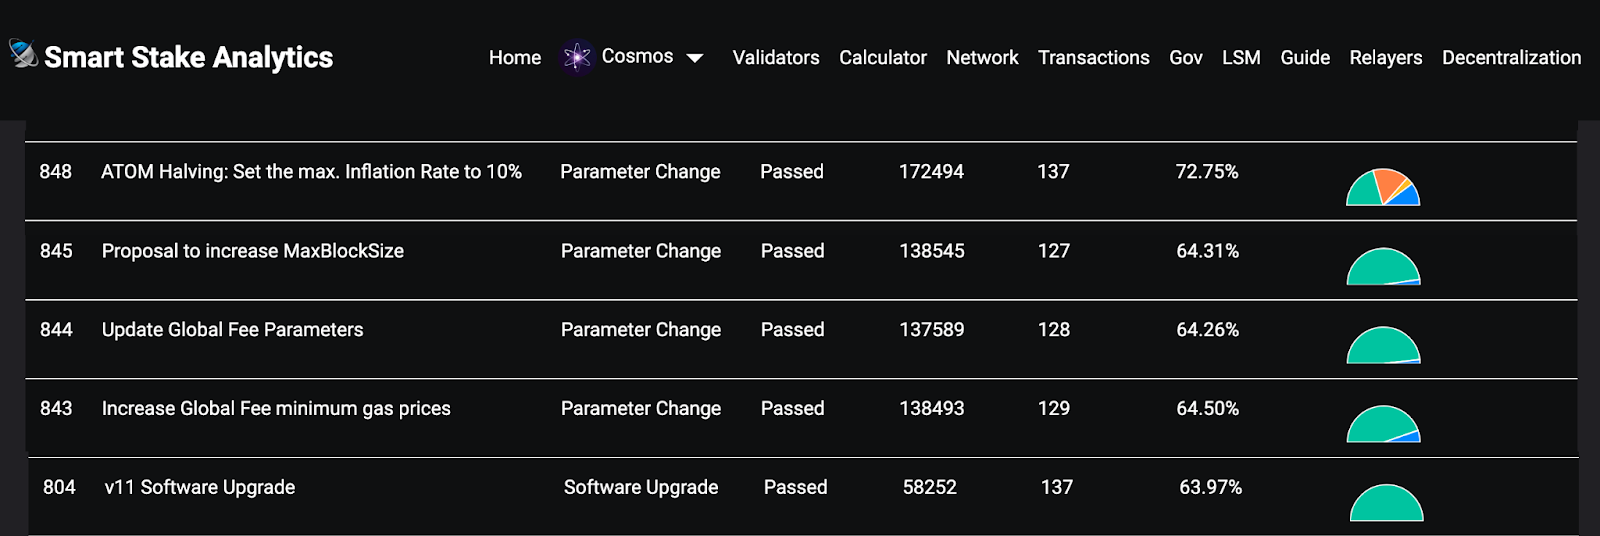Open the vote pie chart for proposal 848
Screen dimensions: 1600x536
1383,187
